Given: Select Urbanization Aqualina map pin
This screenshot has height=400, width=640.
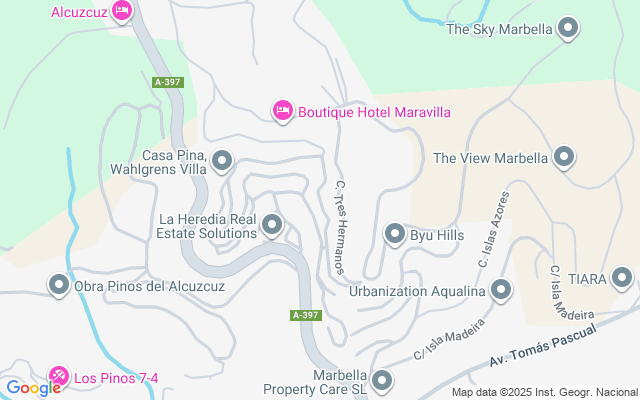Looking at the screenshot, I should pyautogui.click(x=501, y=291).
